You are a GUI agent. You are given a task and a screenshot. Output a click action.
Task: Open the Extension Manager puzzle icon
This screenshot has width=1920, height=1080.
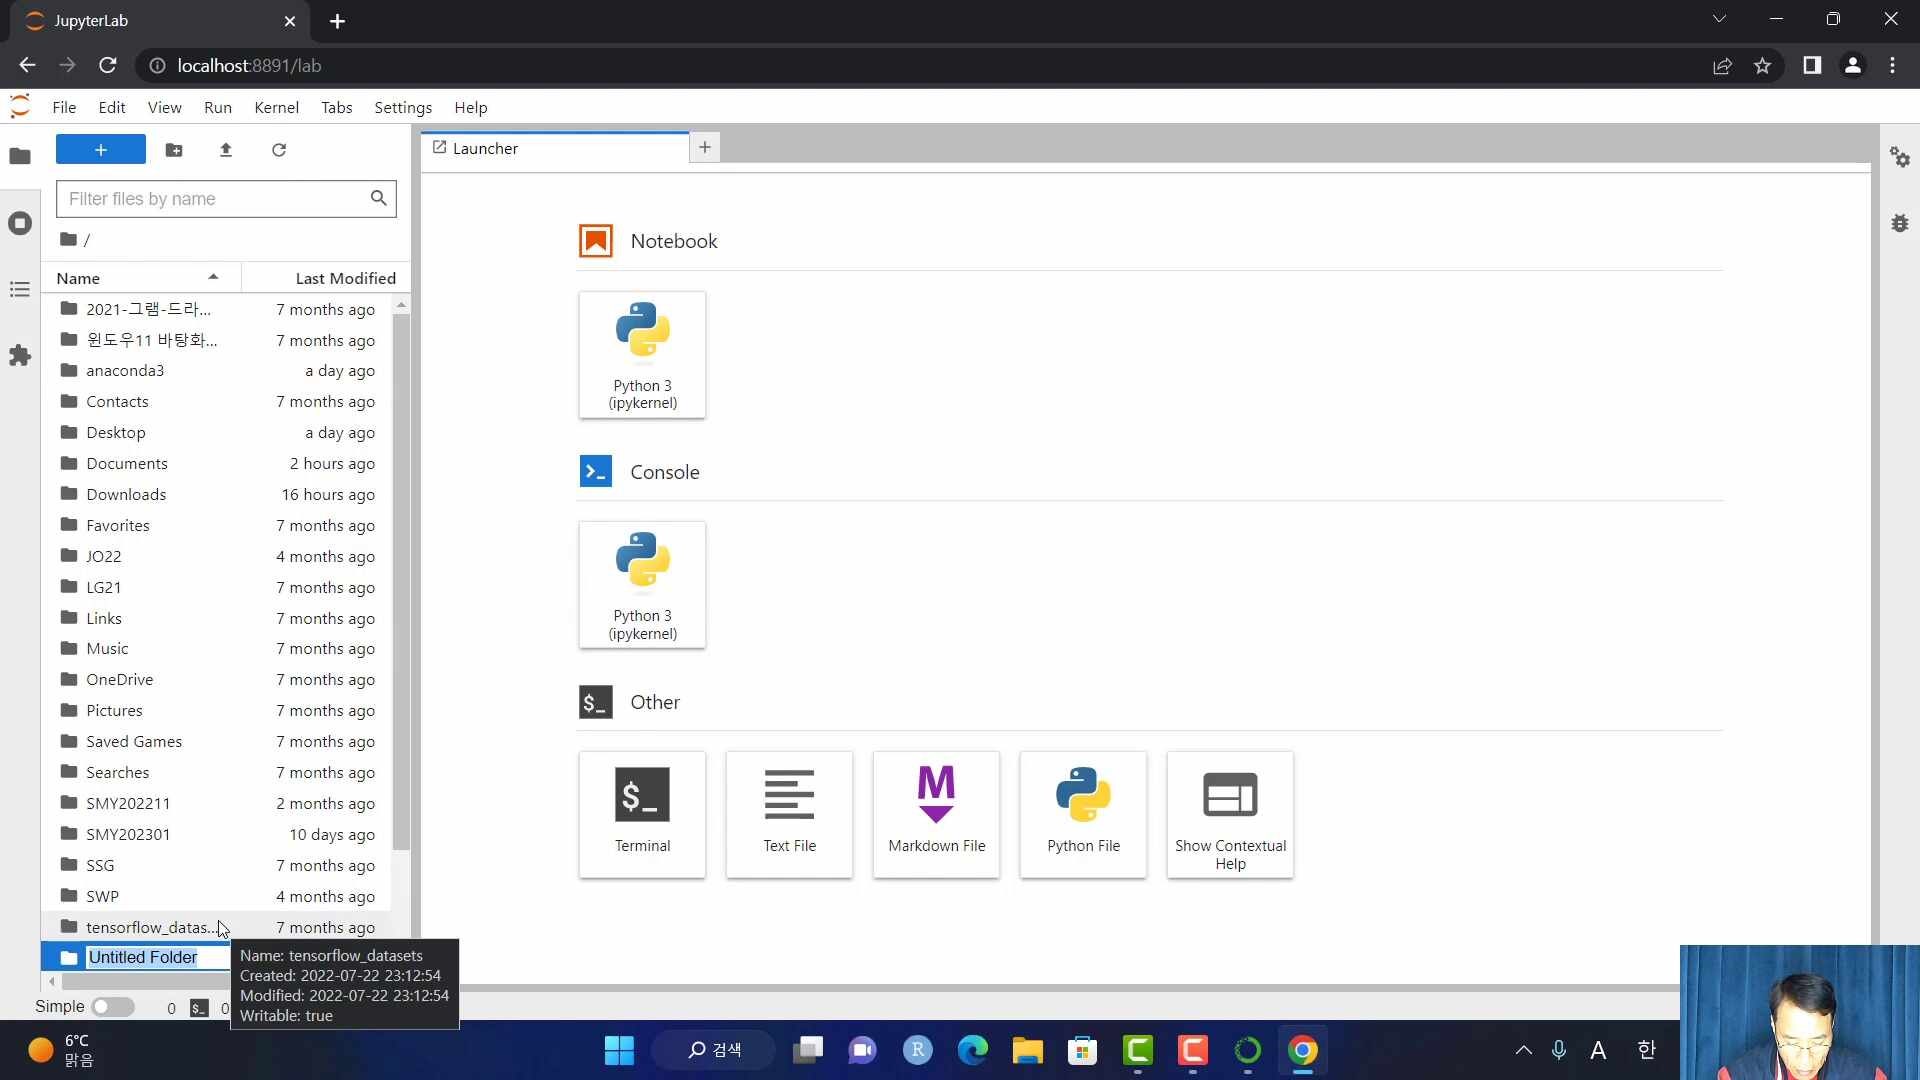point(20,356)
